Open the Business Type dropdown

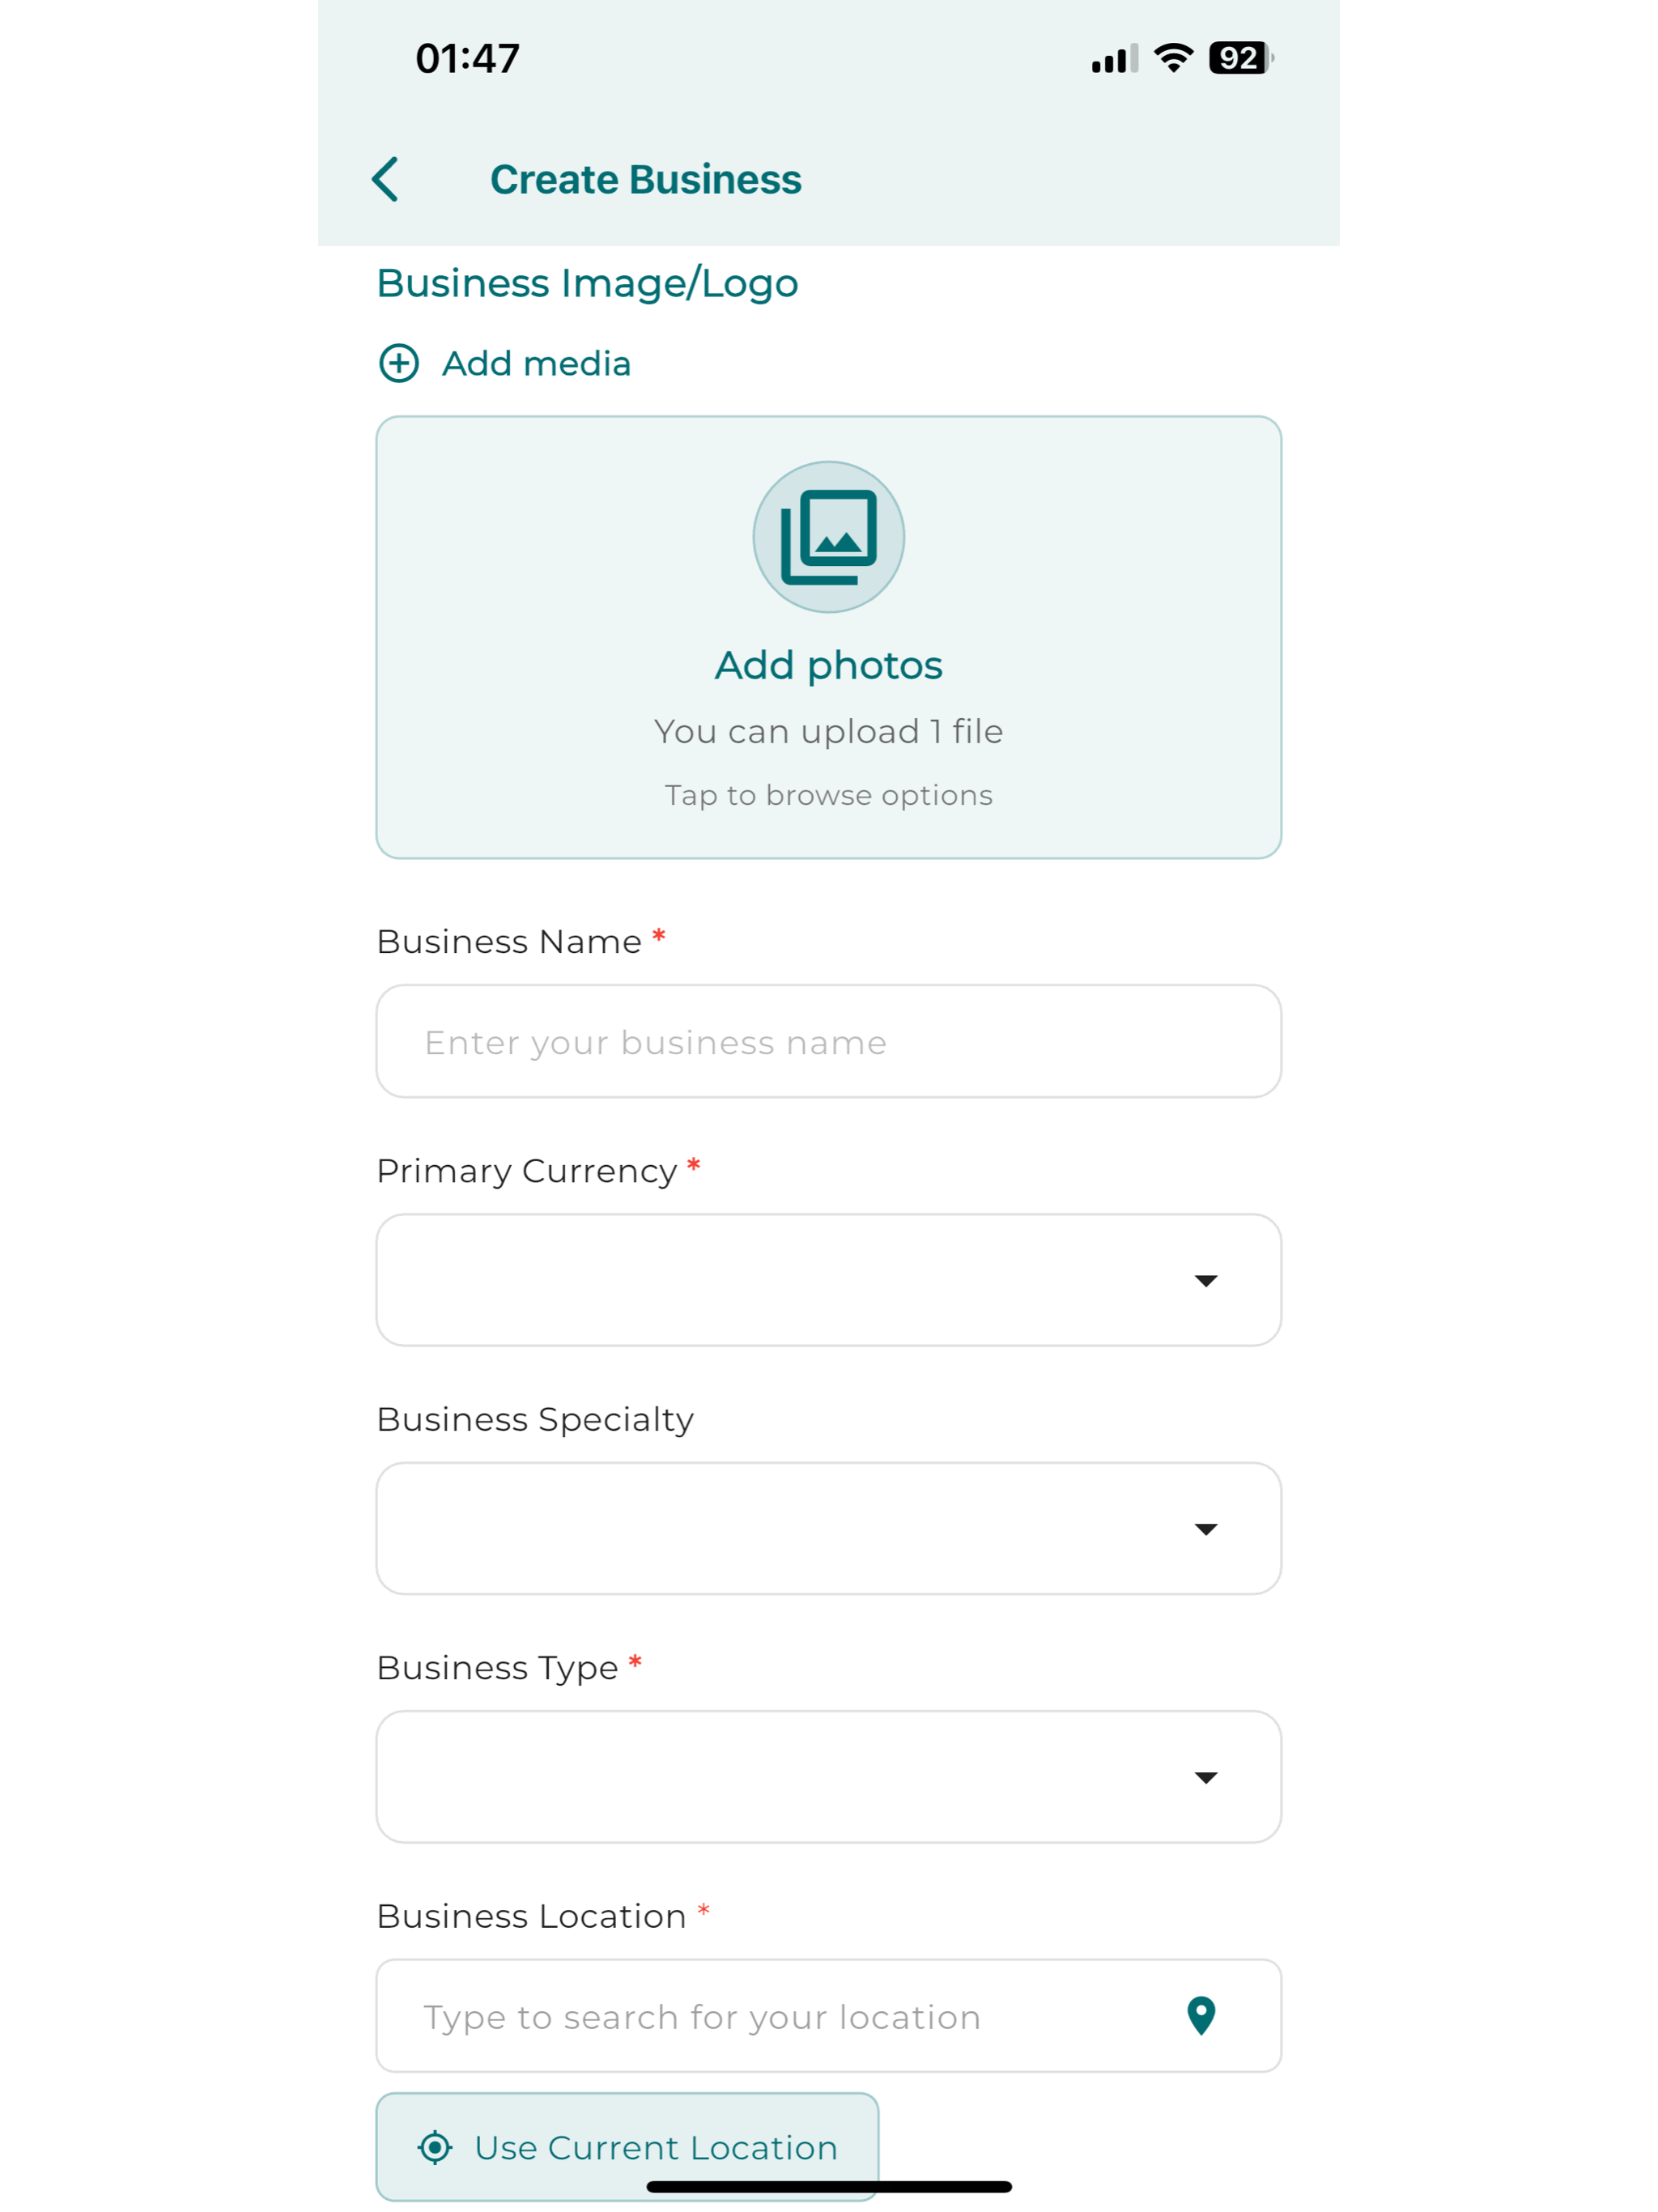pyautogui.click(x=828, y=1776)
